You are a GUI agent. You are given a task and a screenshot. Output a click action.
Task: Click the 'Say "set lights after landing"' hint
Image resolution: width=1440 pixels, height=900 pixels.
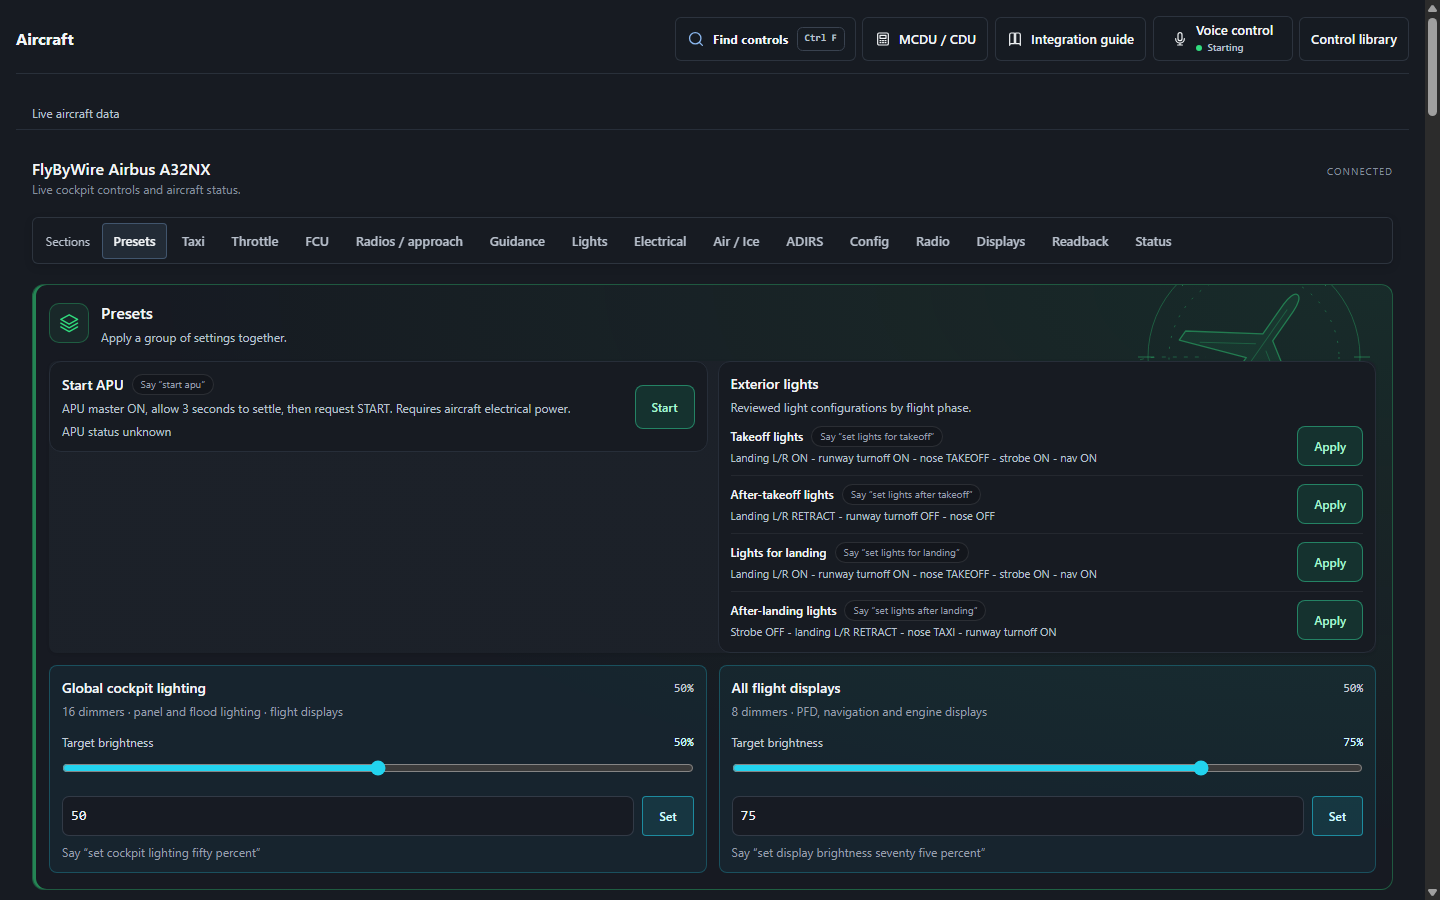pos(915,611)
